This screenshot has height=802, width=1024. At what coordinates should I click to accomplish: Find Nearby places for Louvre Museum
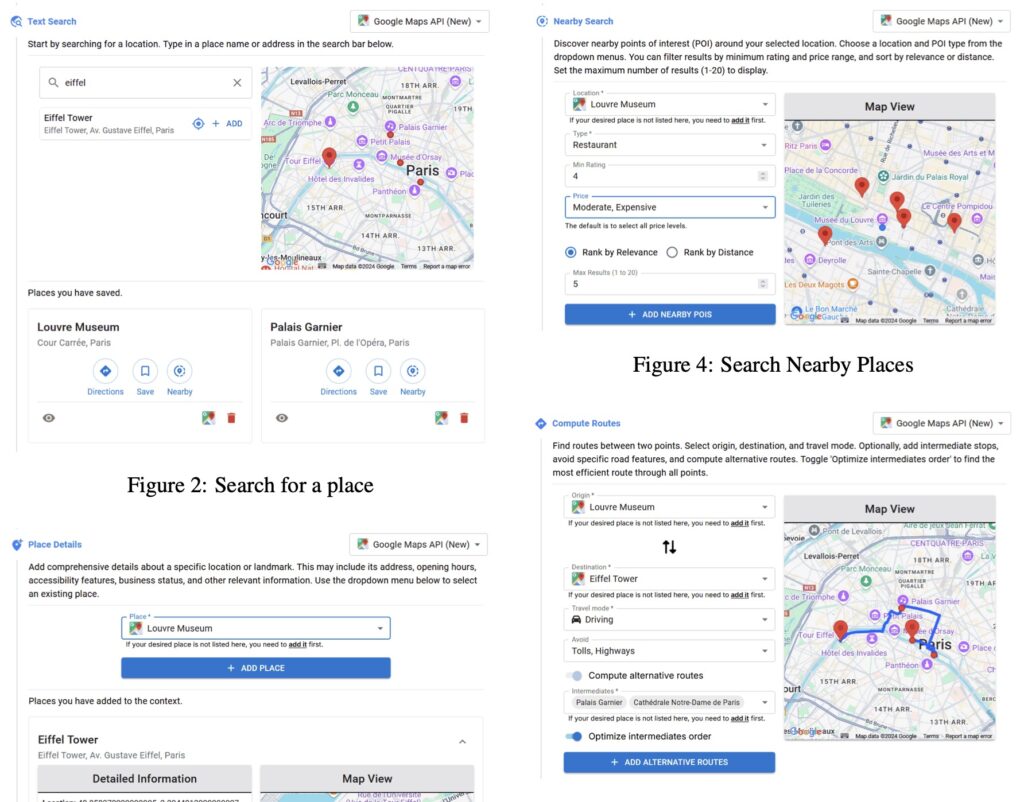(180, 378)
